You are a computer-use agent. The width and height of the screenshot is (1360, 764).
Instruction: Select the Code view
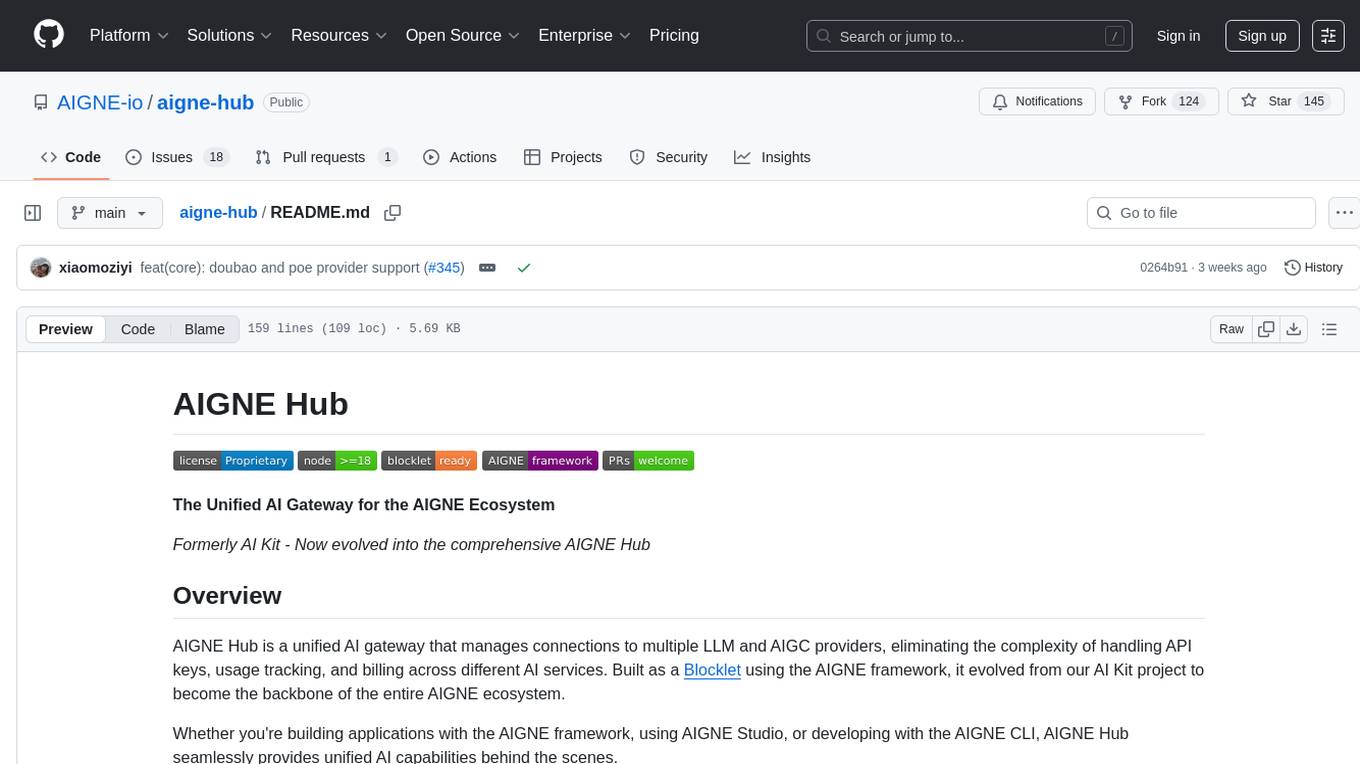pyautogui.click(x=138, y=329)
